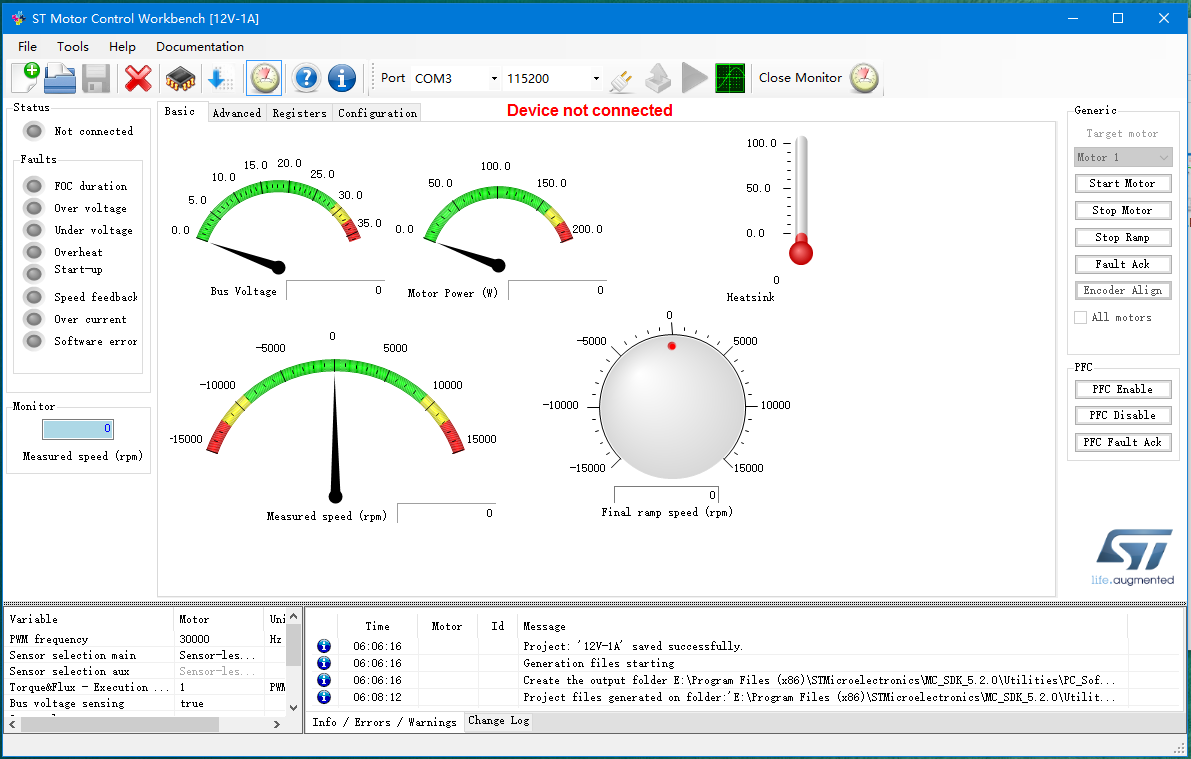
Task: Select the PWM frequency variable row
Action: coord(146,640)
